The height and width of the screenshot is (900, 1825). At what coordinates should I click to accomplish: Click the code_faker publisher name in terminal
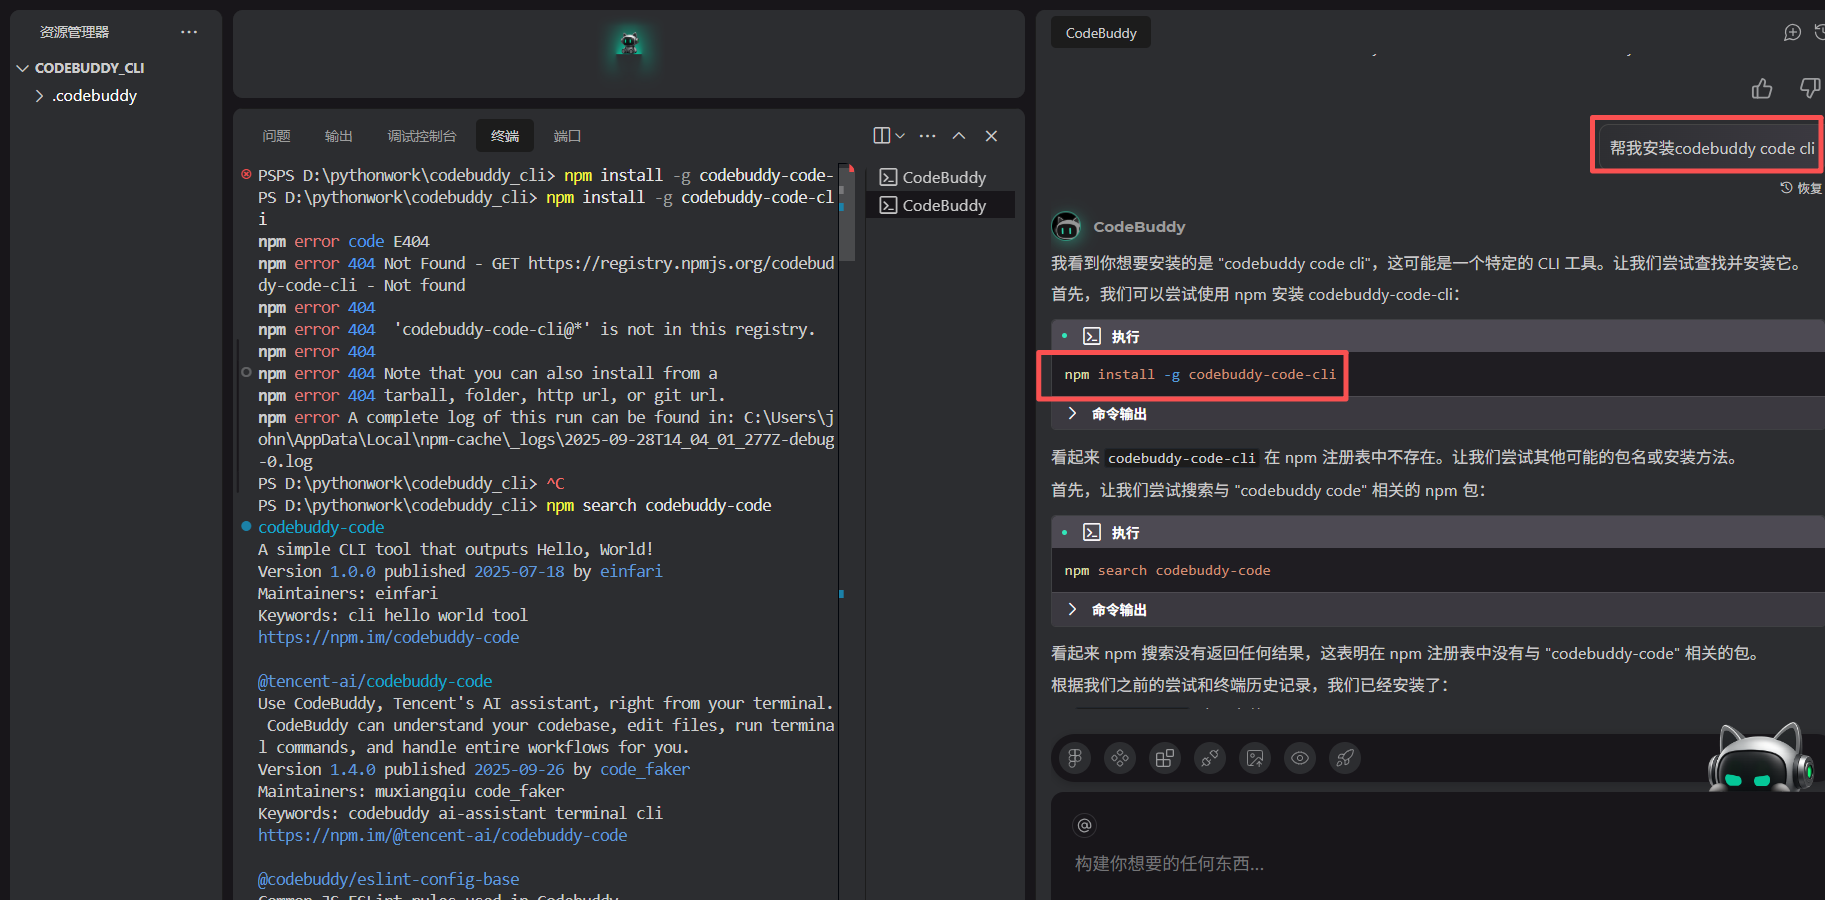[x=645, y=769]
